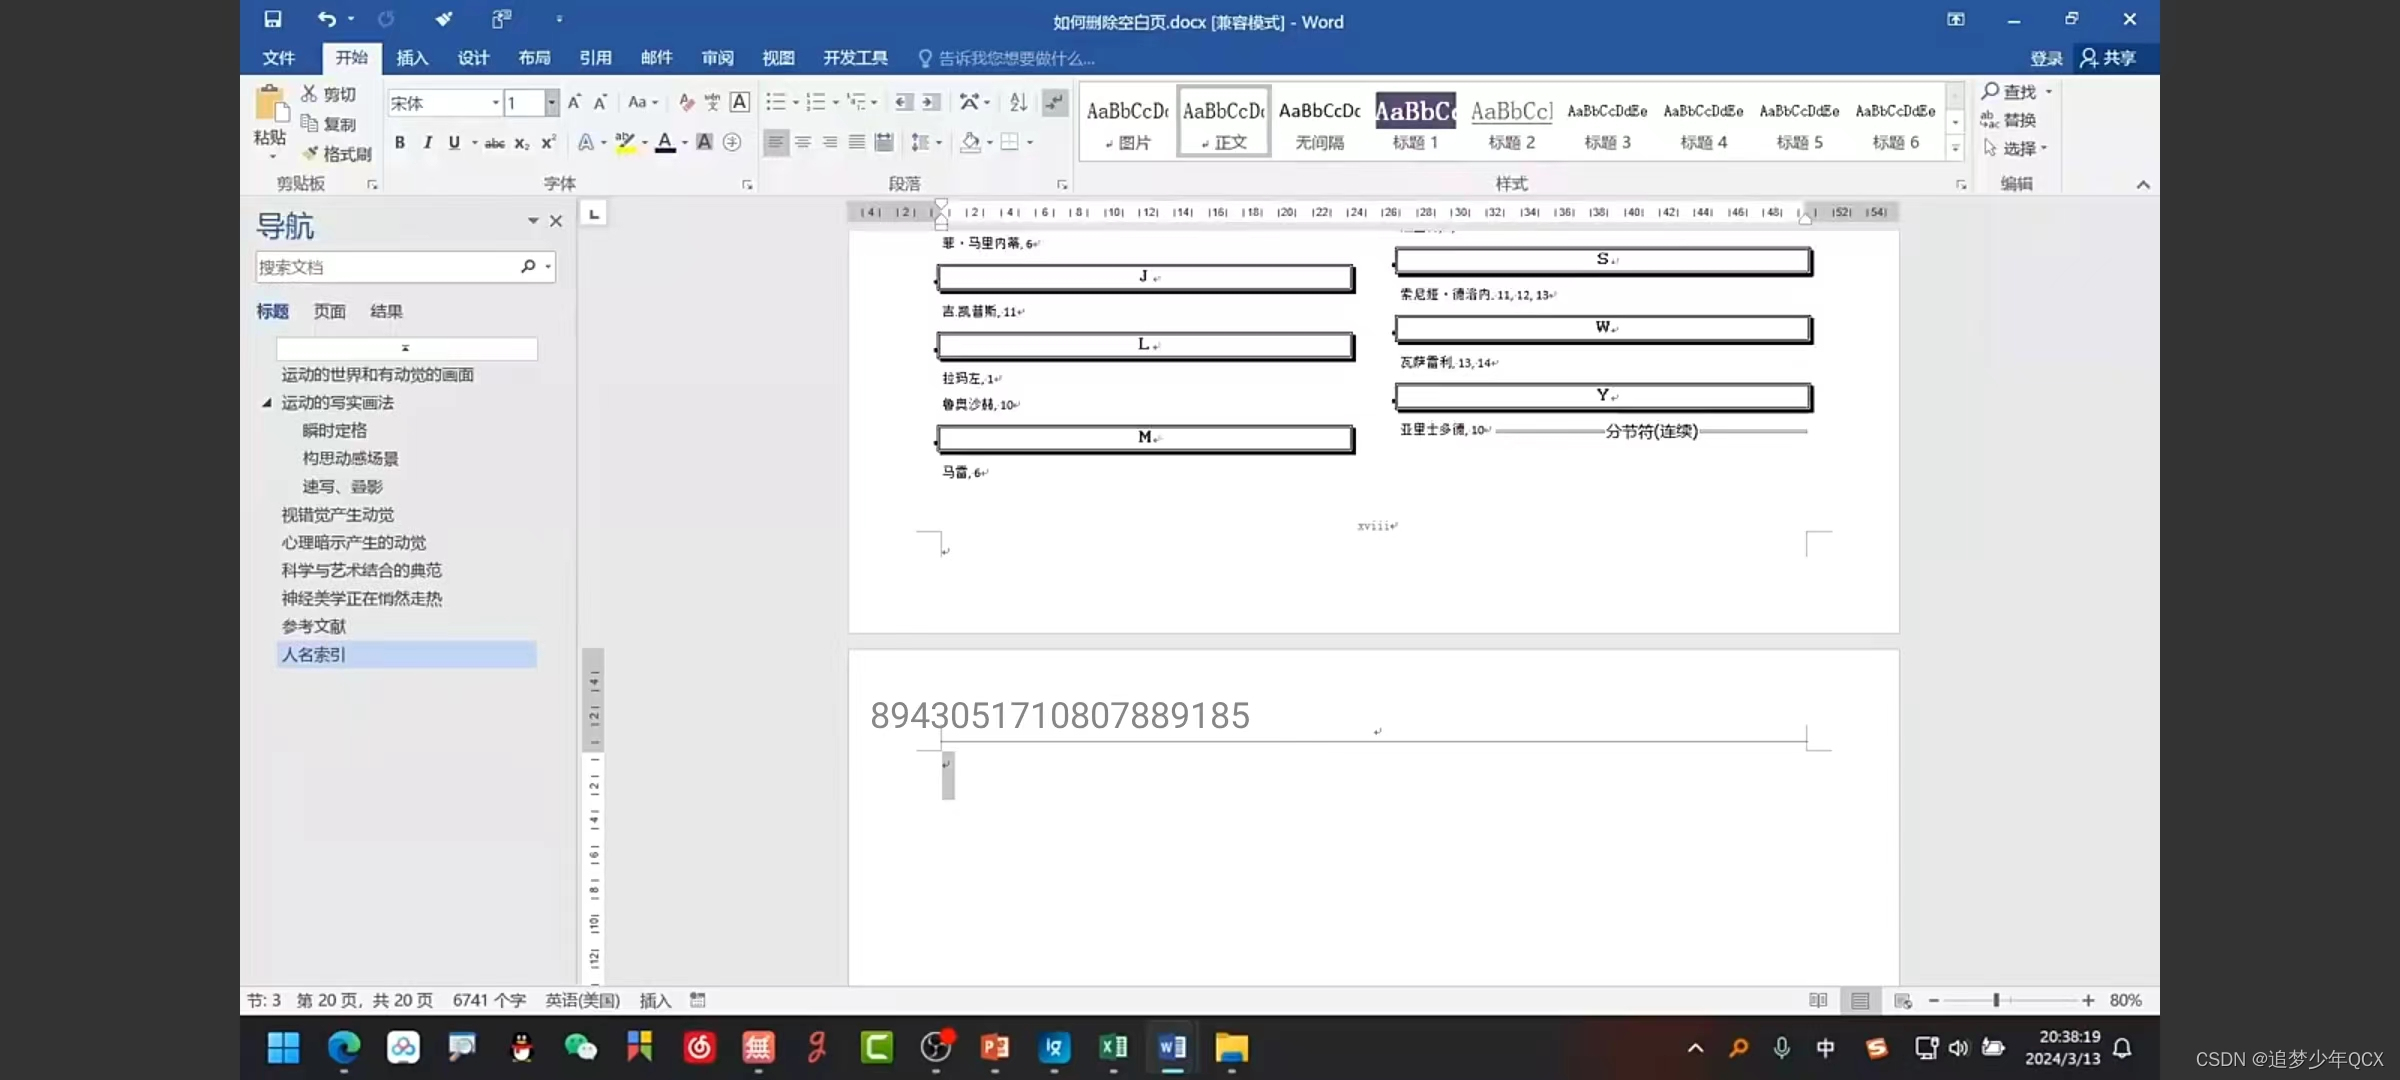Open the 插入 ribbon tab
Screen dimensions: 2400x1080
coord(412,58)
